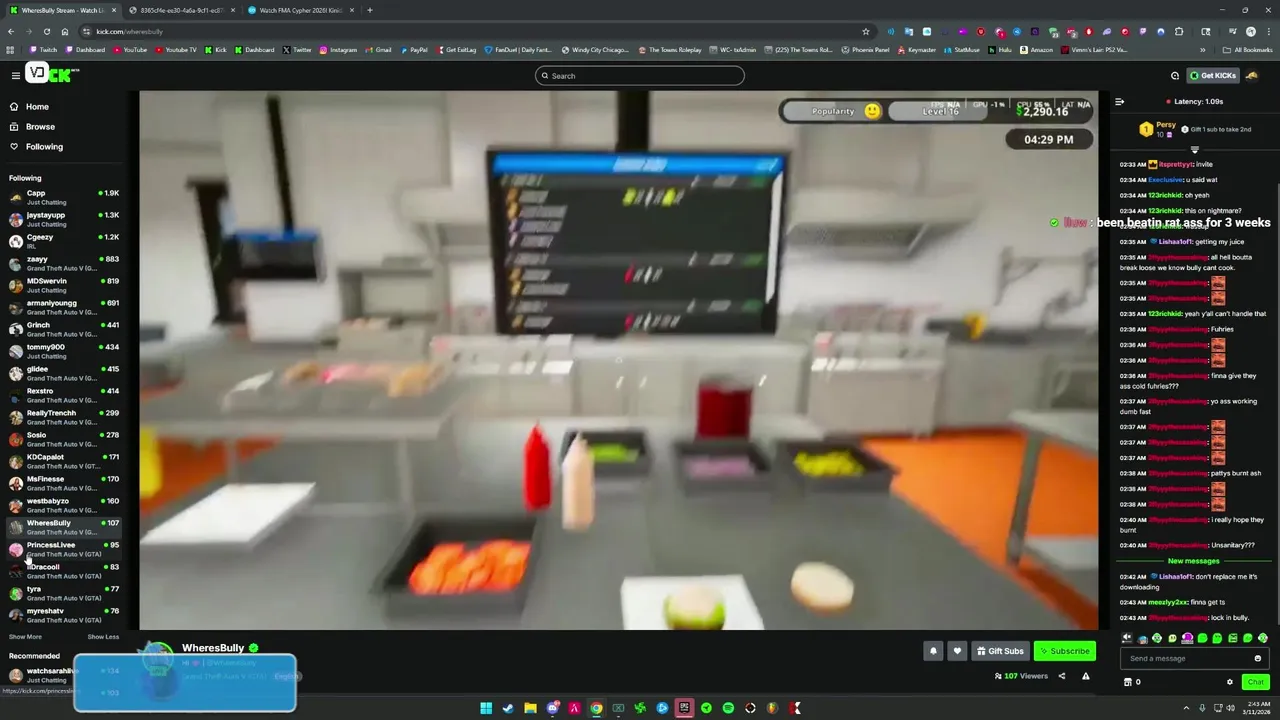1280x720 pixels.
Task: Expand the following list with Show More
Action: point(25,637)
